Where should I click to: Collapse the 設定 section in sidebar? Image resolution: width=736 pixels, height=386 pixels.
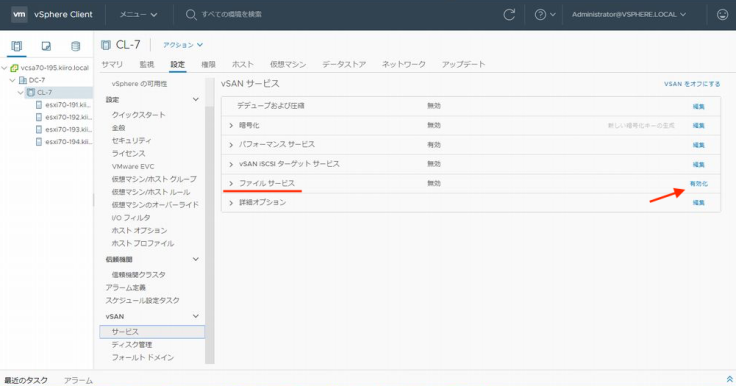click(x=196, y=100)
